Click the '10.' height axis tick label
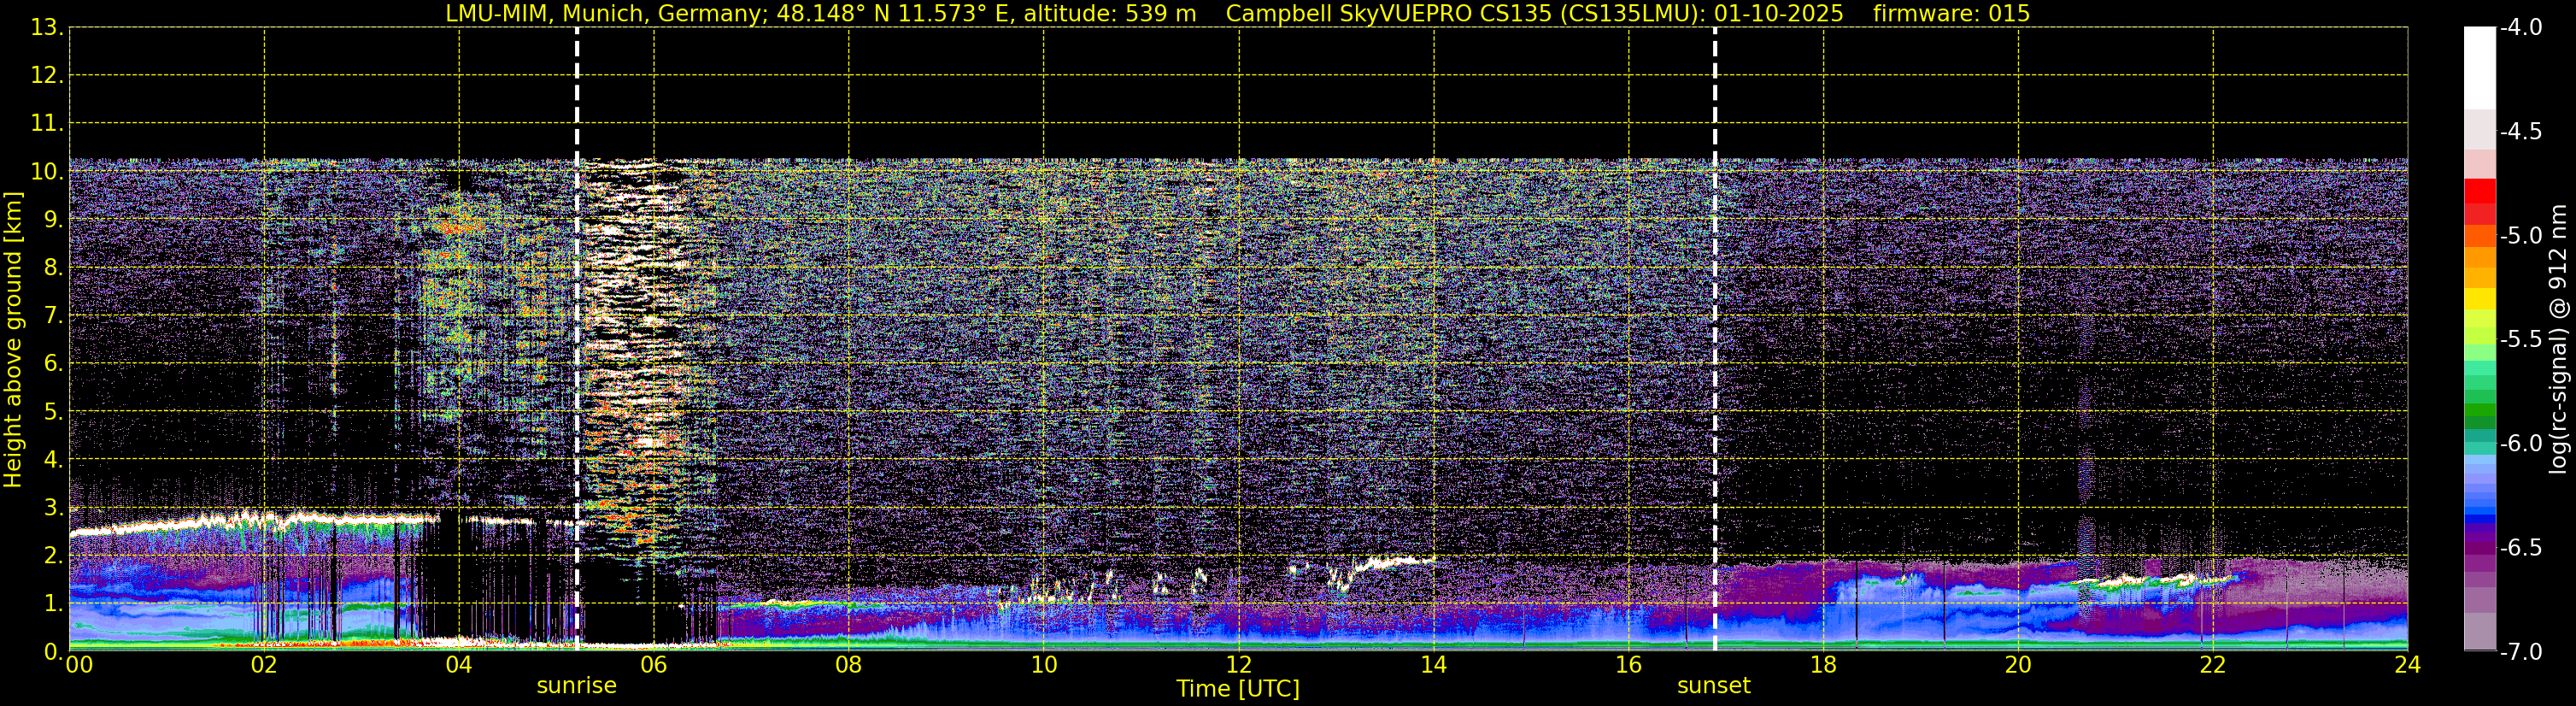This screenshot has height=706, width=2576. pos(47,172)
